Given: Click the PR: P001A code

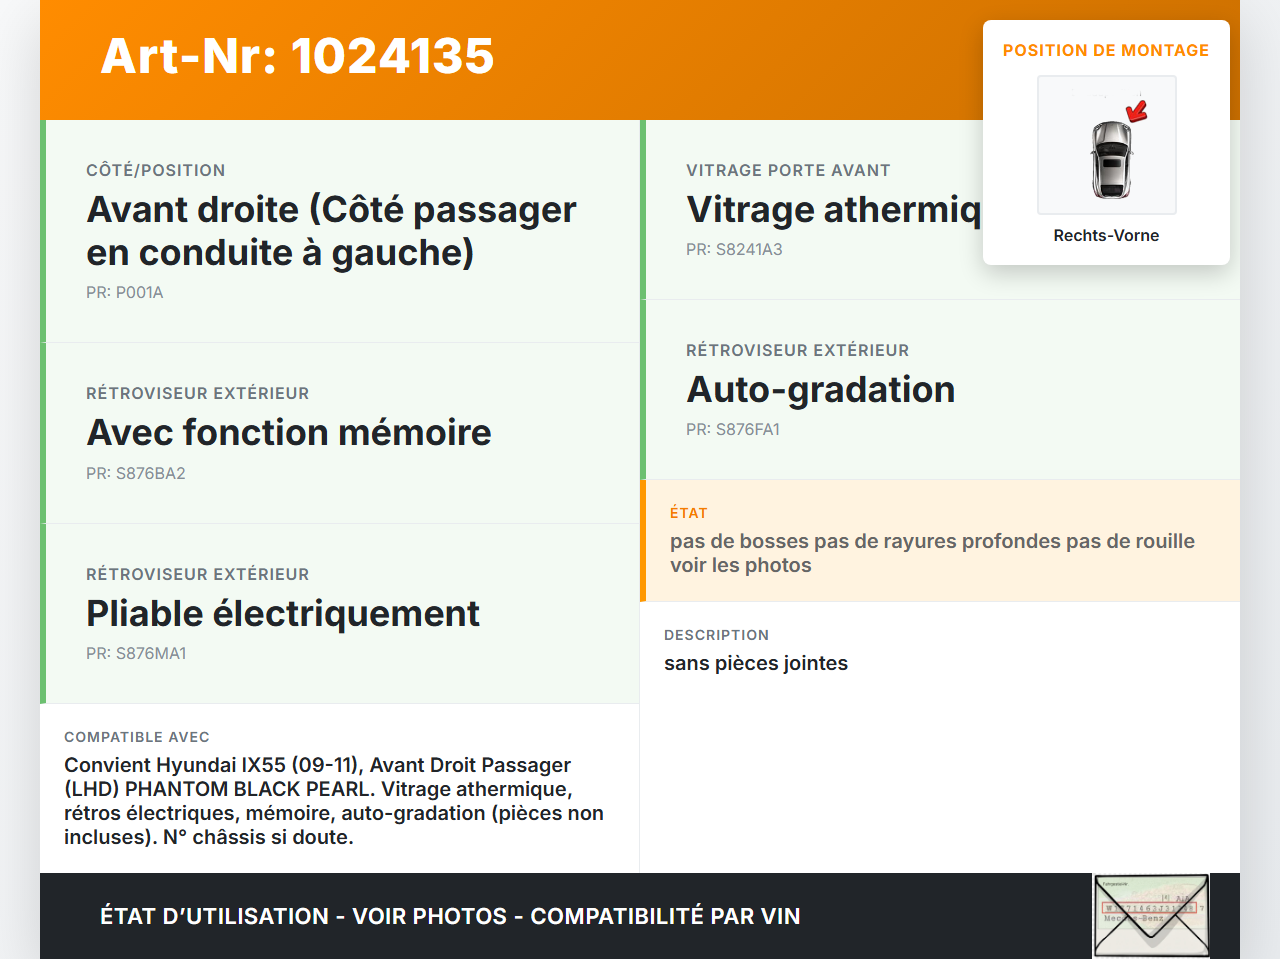Looking at the screenshot, I should (124, 292).
